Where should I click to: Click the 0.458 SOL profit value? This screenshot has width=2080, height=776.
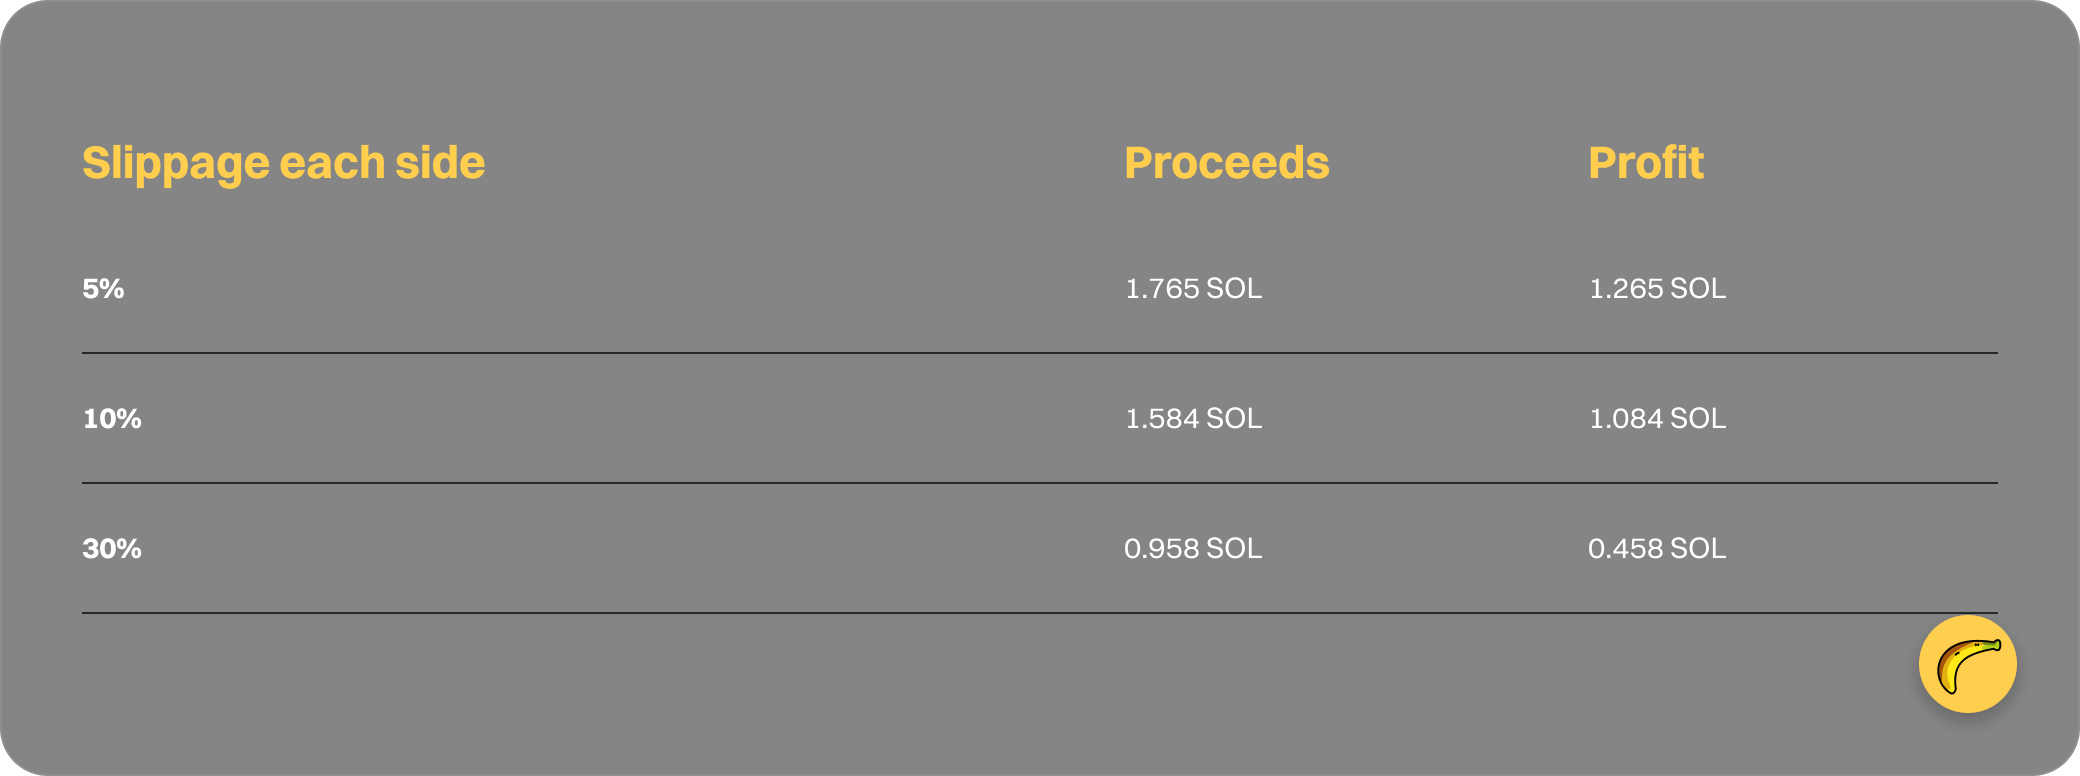[x=1657, y=549]
